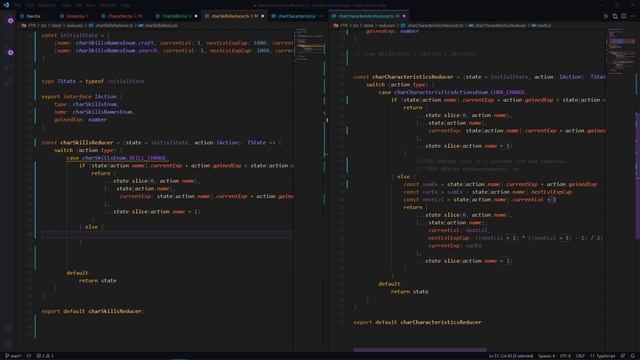
Task: Click the vertical scrollbar of right editor
Action: point(638,176)
